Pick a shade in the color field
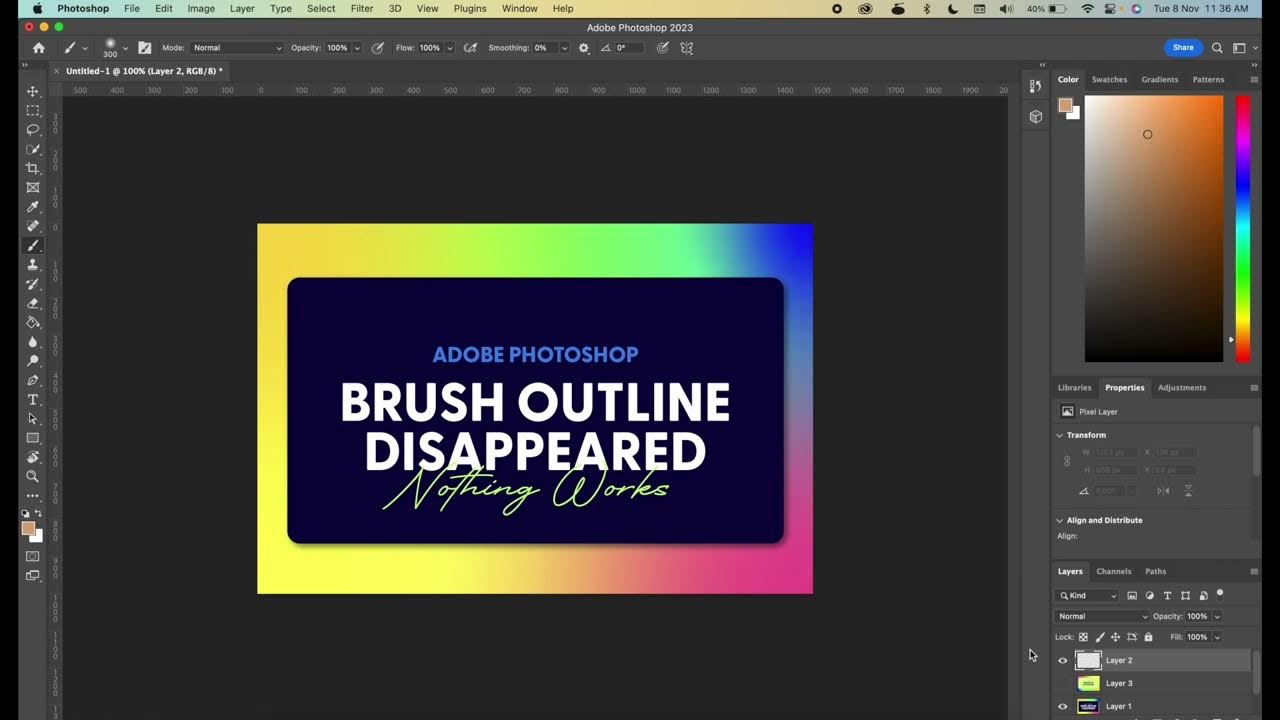 1154,228
